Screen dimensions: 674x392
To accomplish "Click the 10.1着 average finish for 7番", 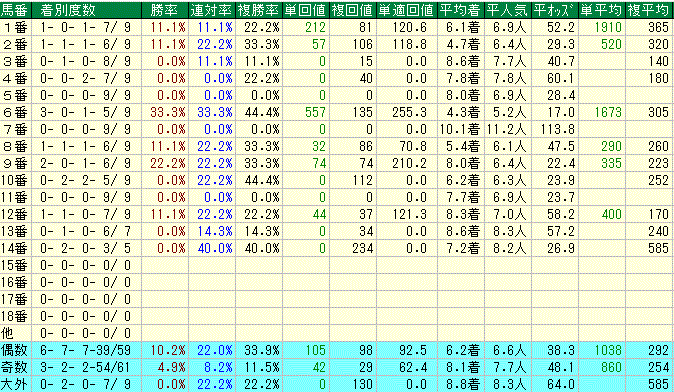I will click(x=460, y=129).
